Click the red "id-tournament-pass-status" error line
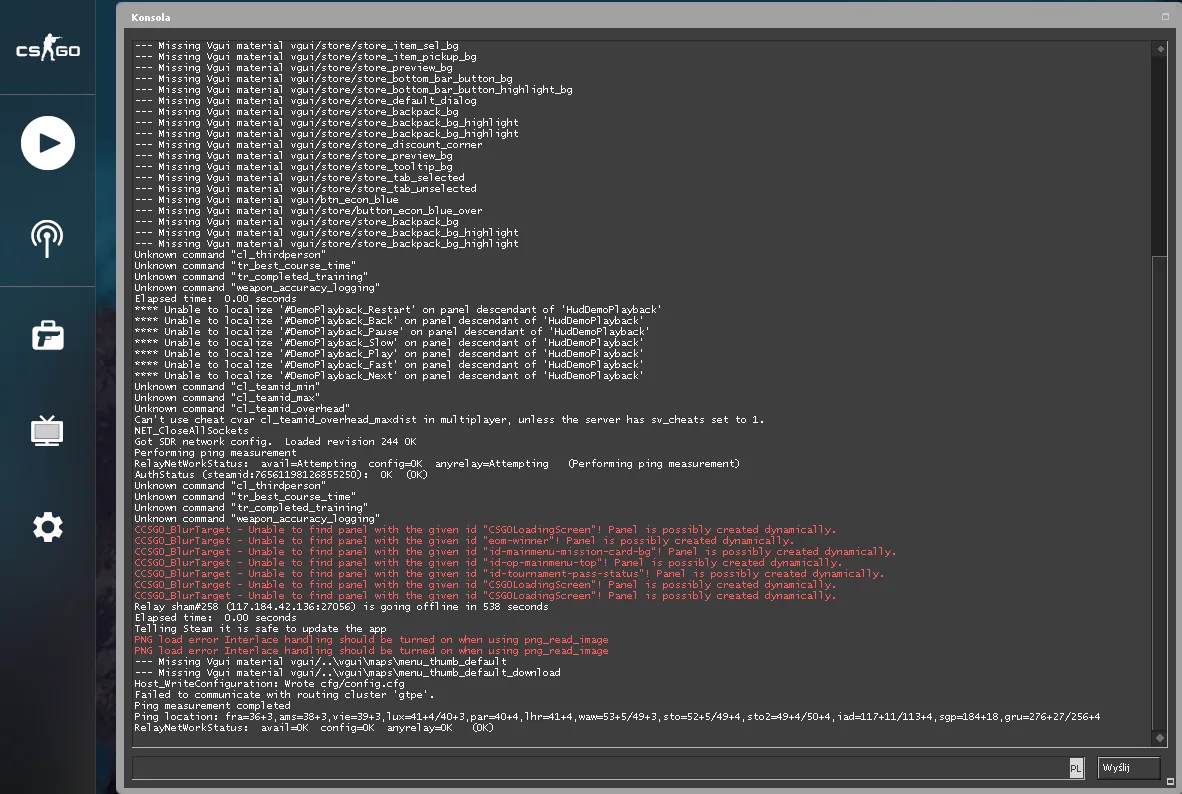The image size is (1182, 794). pyautogui.click(x=510, y=574)
